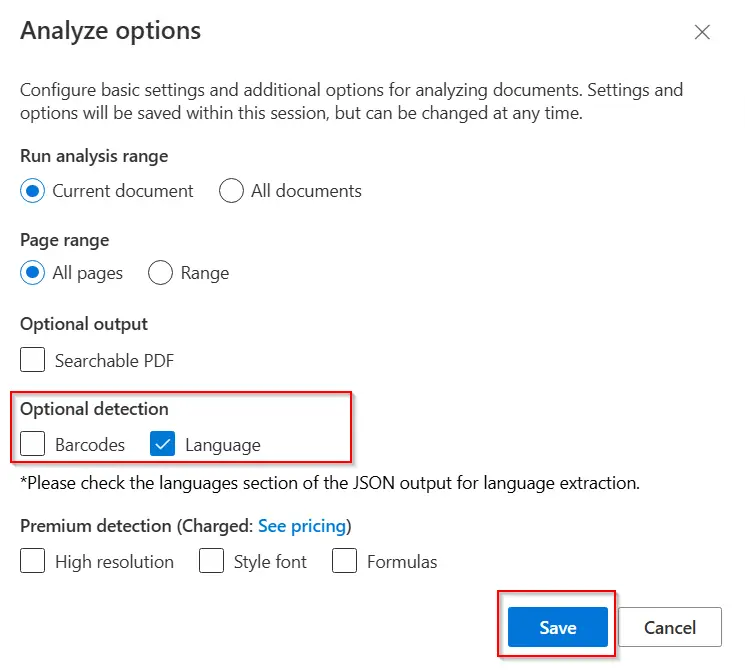Click the Cancel button
This screenshot has width=745, height=670.
tap(670, 628)
